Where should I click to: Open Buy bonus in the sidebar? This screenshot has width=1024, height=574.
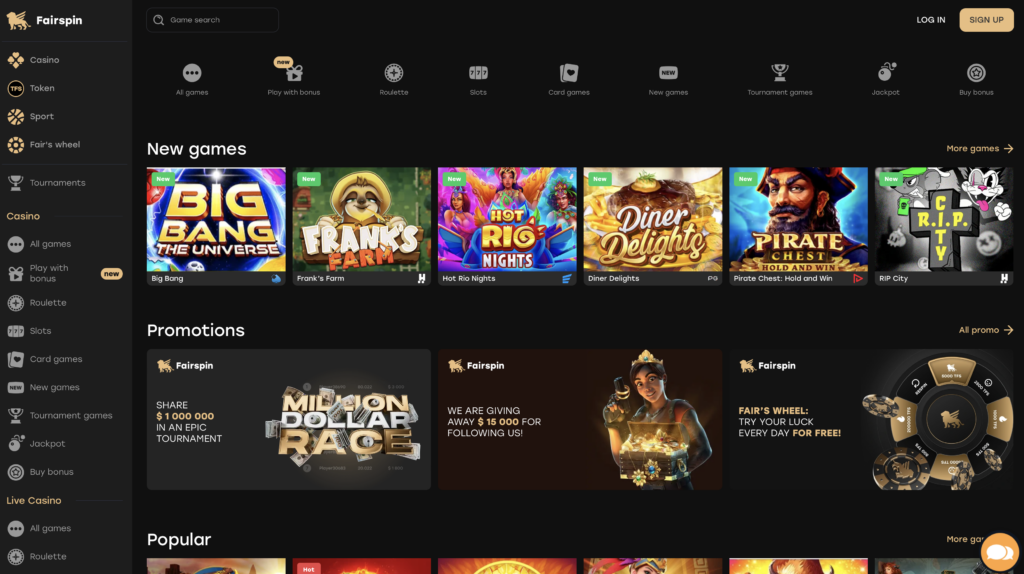(x=40, y=471)
